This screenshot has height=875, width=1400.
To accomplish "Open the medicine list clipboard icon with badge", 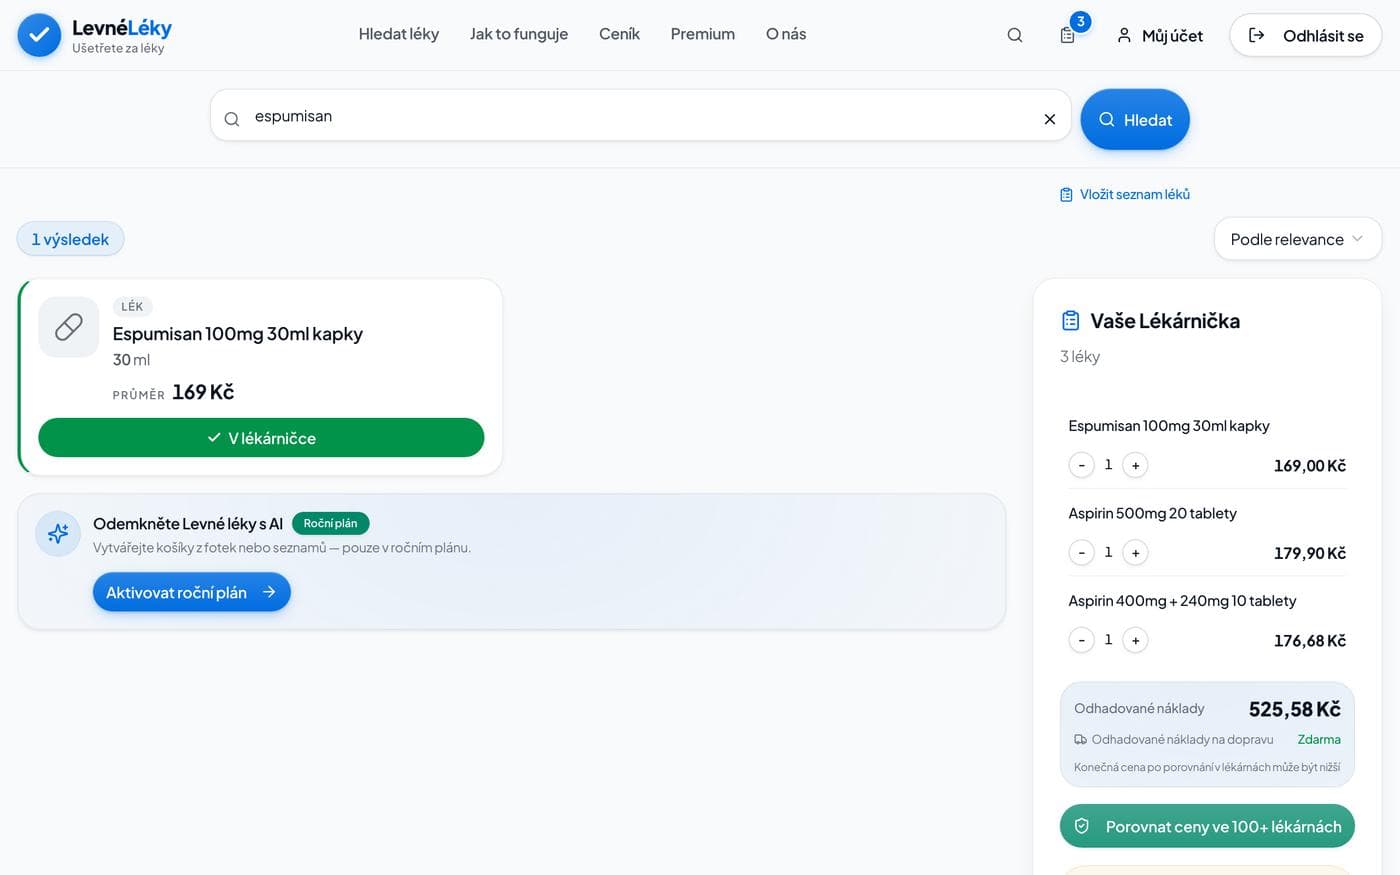I will [x=1068, y=35].
